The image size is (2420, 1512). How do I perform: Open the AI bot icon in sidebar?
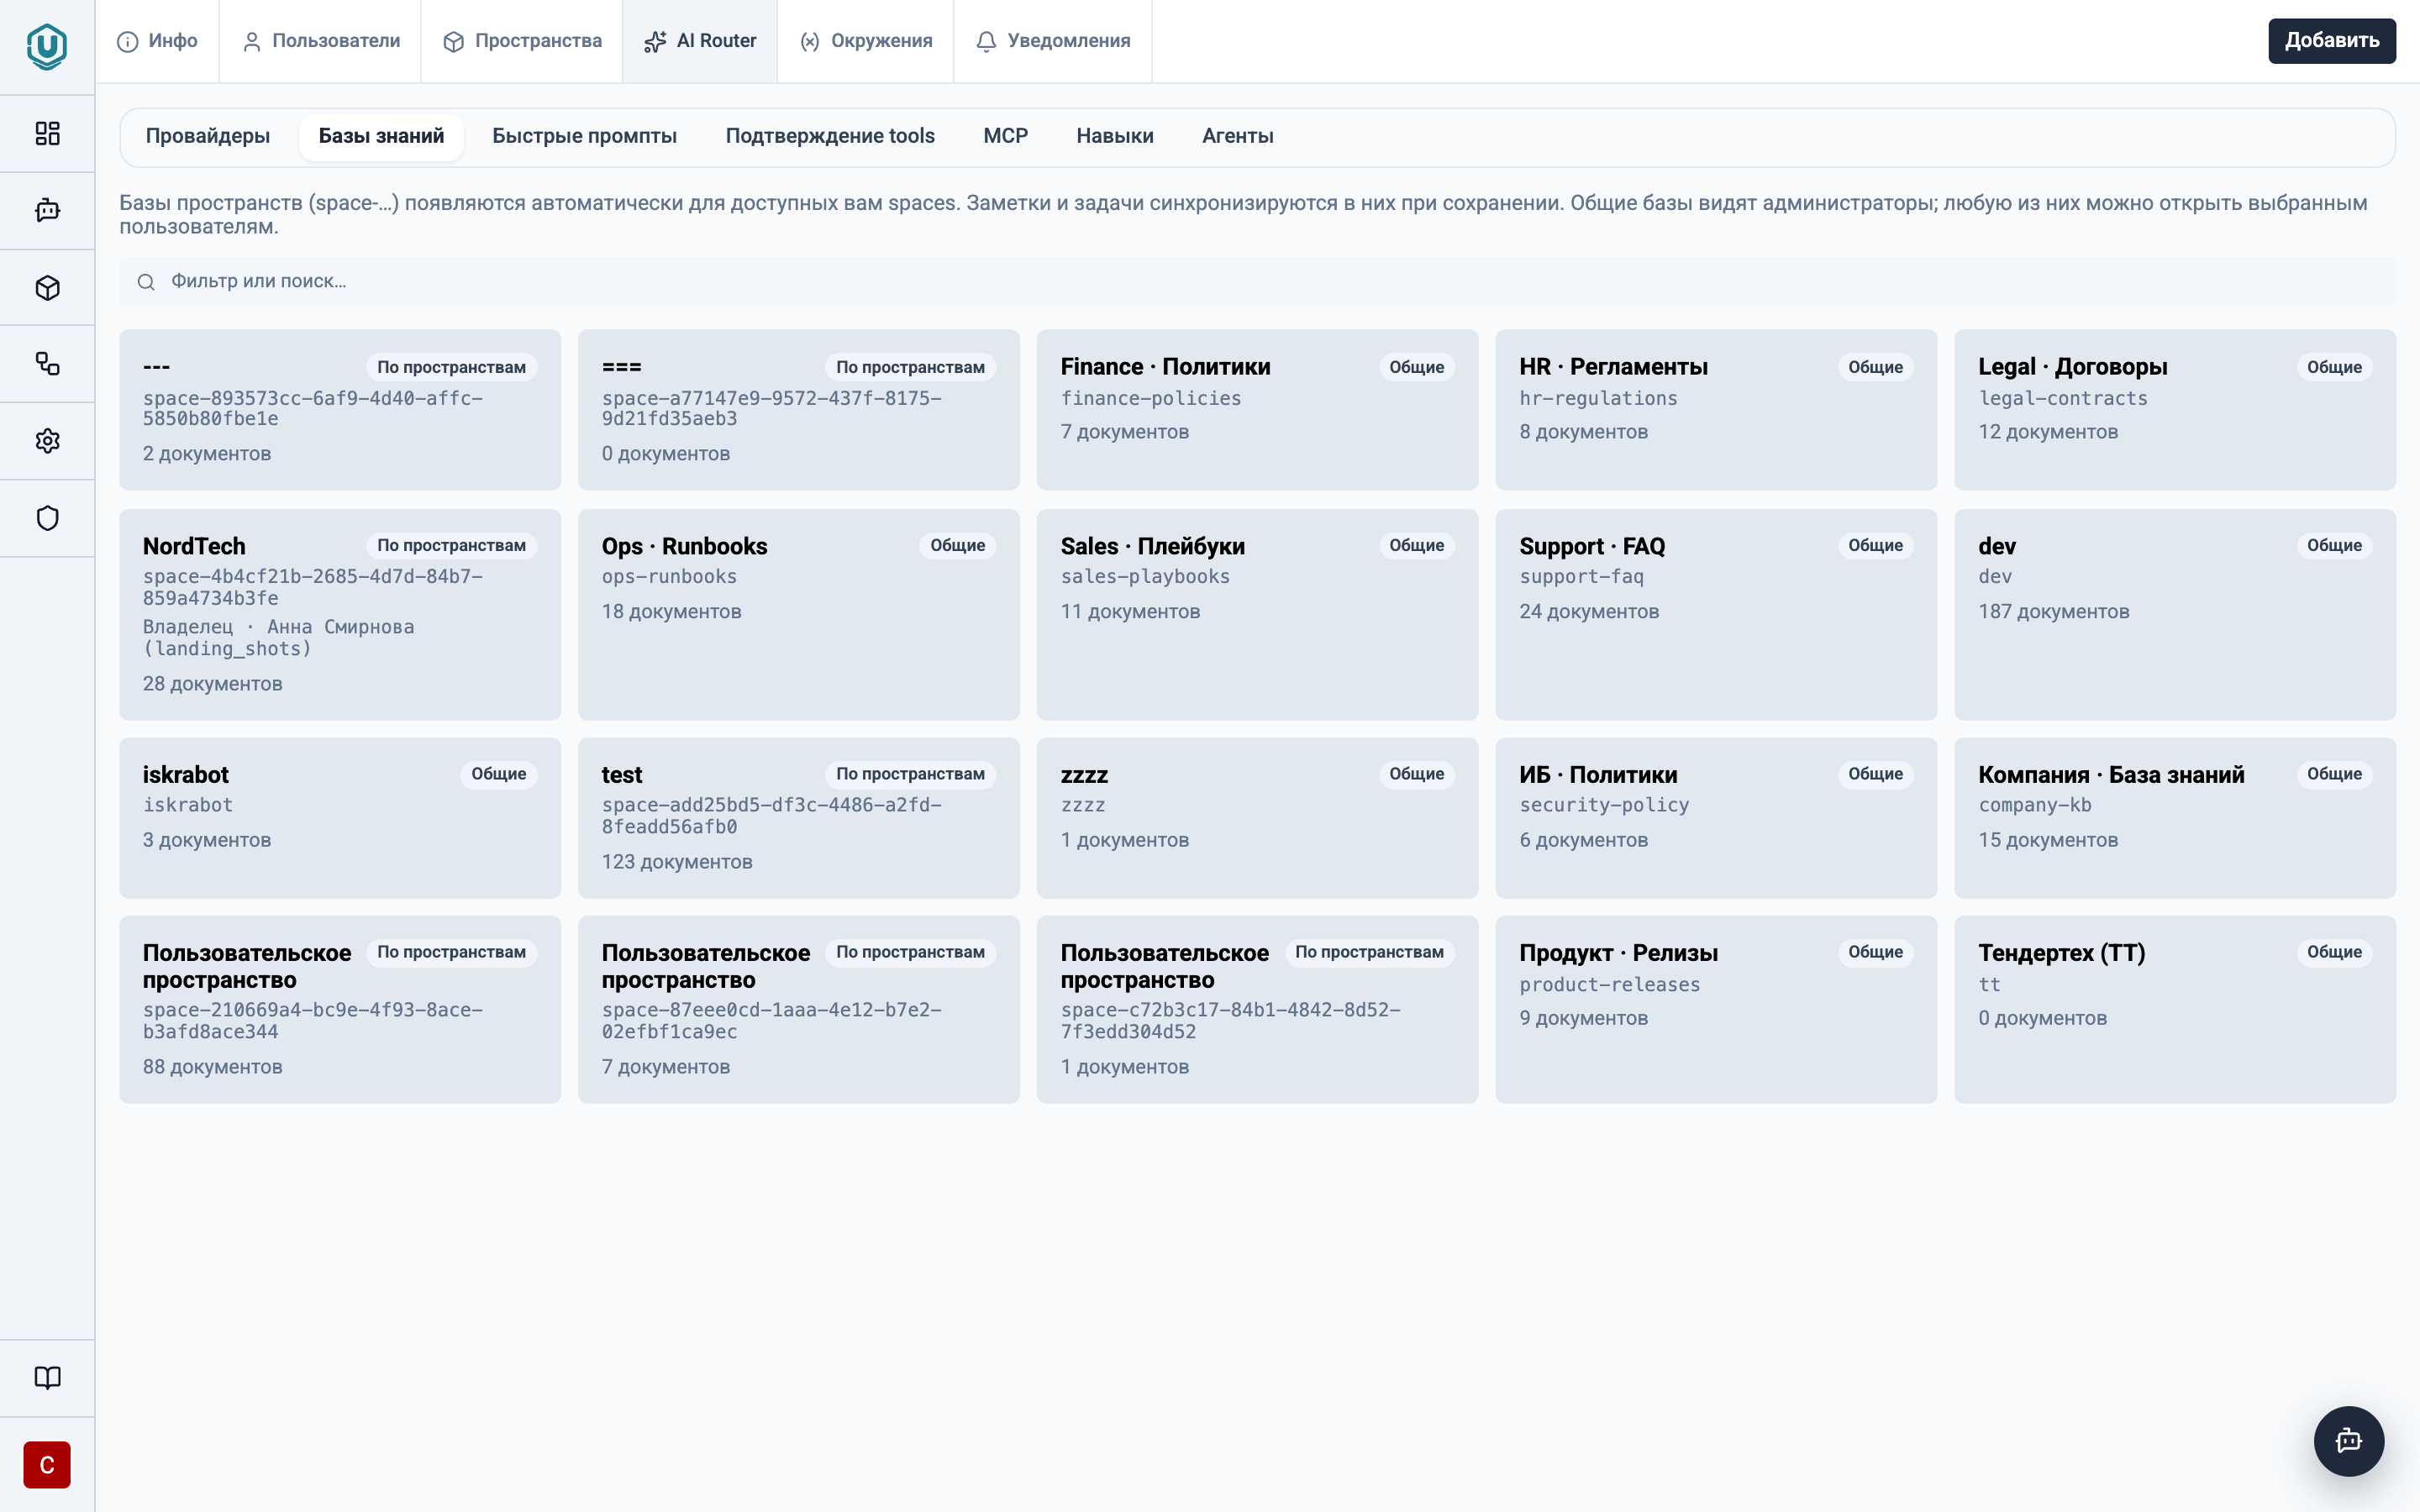47,210
